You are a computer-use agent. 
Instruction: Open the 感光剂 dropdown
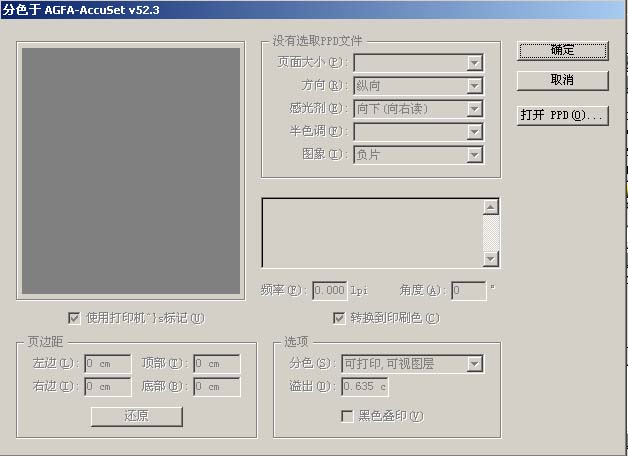(x=418, y=108)
